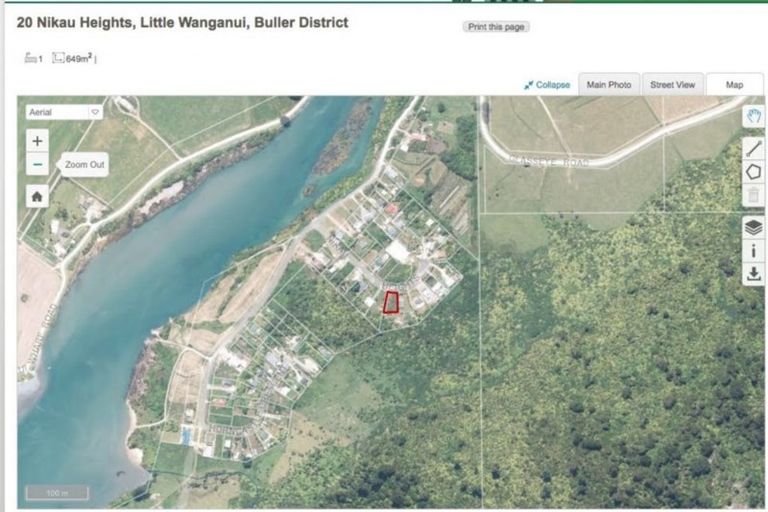768x512 pixels.
Task: Choose the polygon area drawing tool
Action: 753,172
